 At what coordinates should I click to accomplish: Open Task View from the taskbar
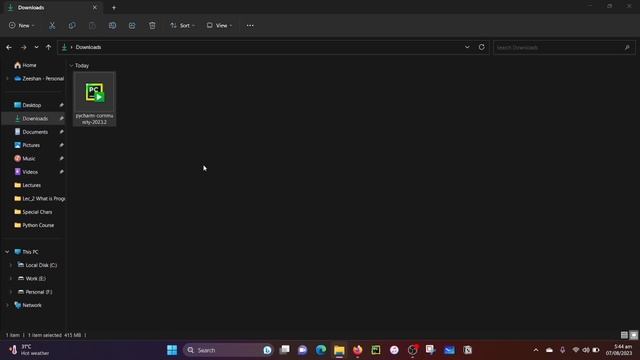pyautogui.click(x=284, y=350)
